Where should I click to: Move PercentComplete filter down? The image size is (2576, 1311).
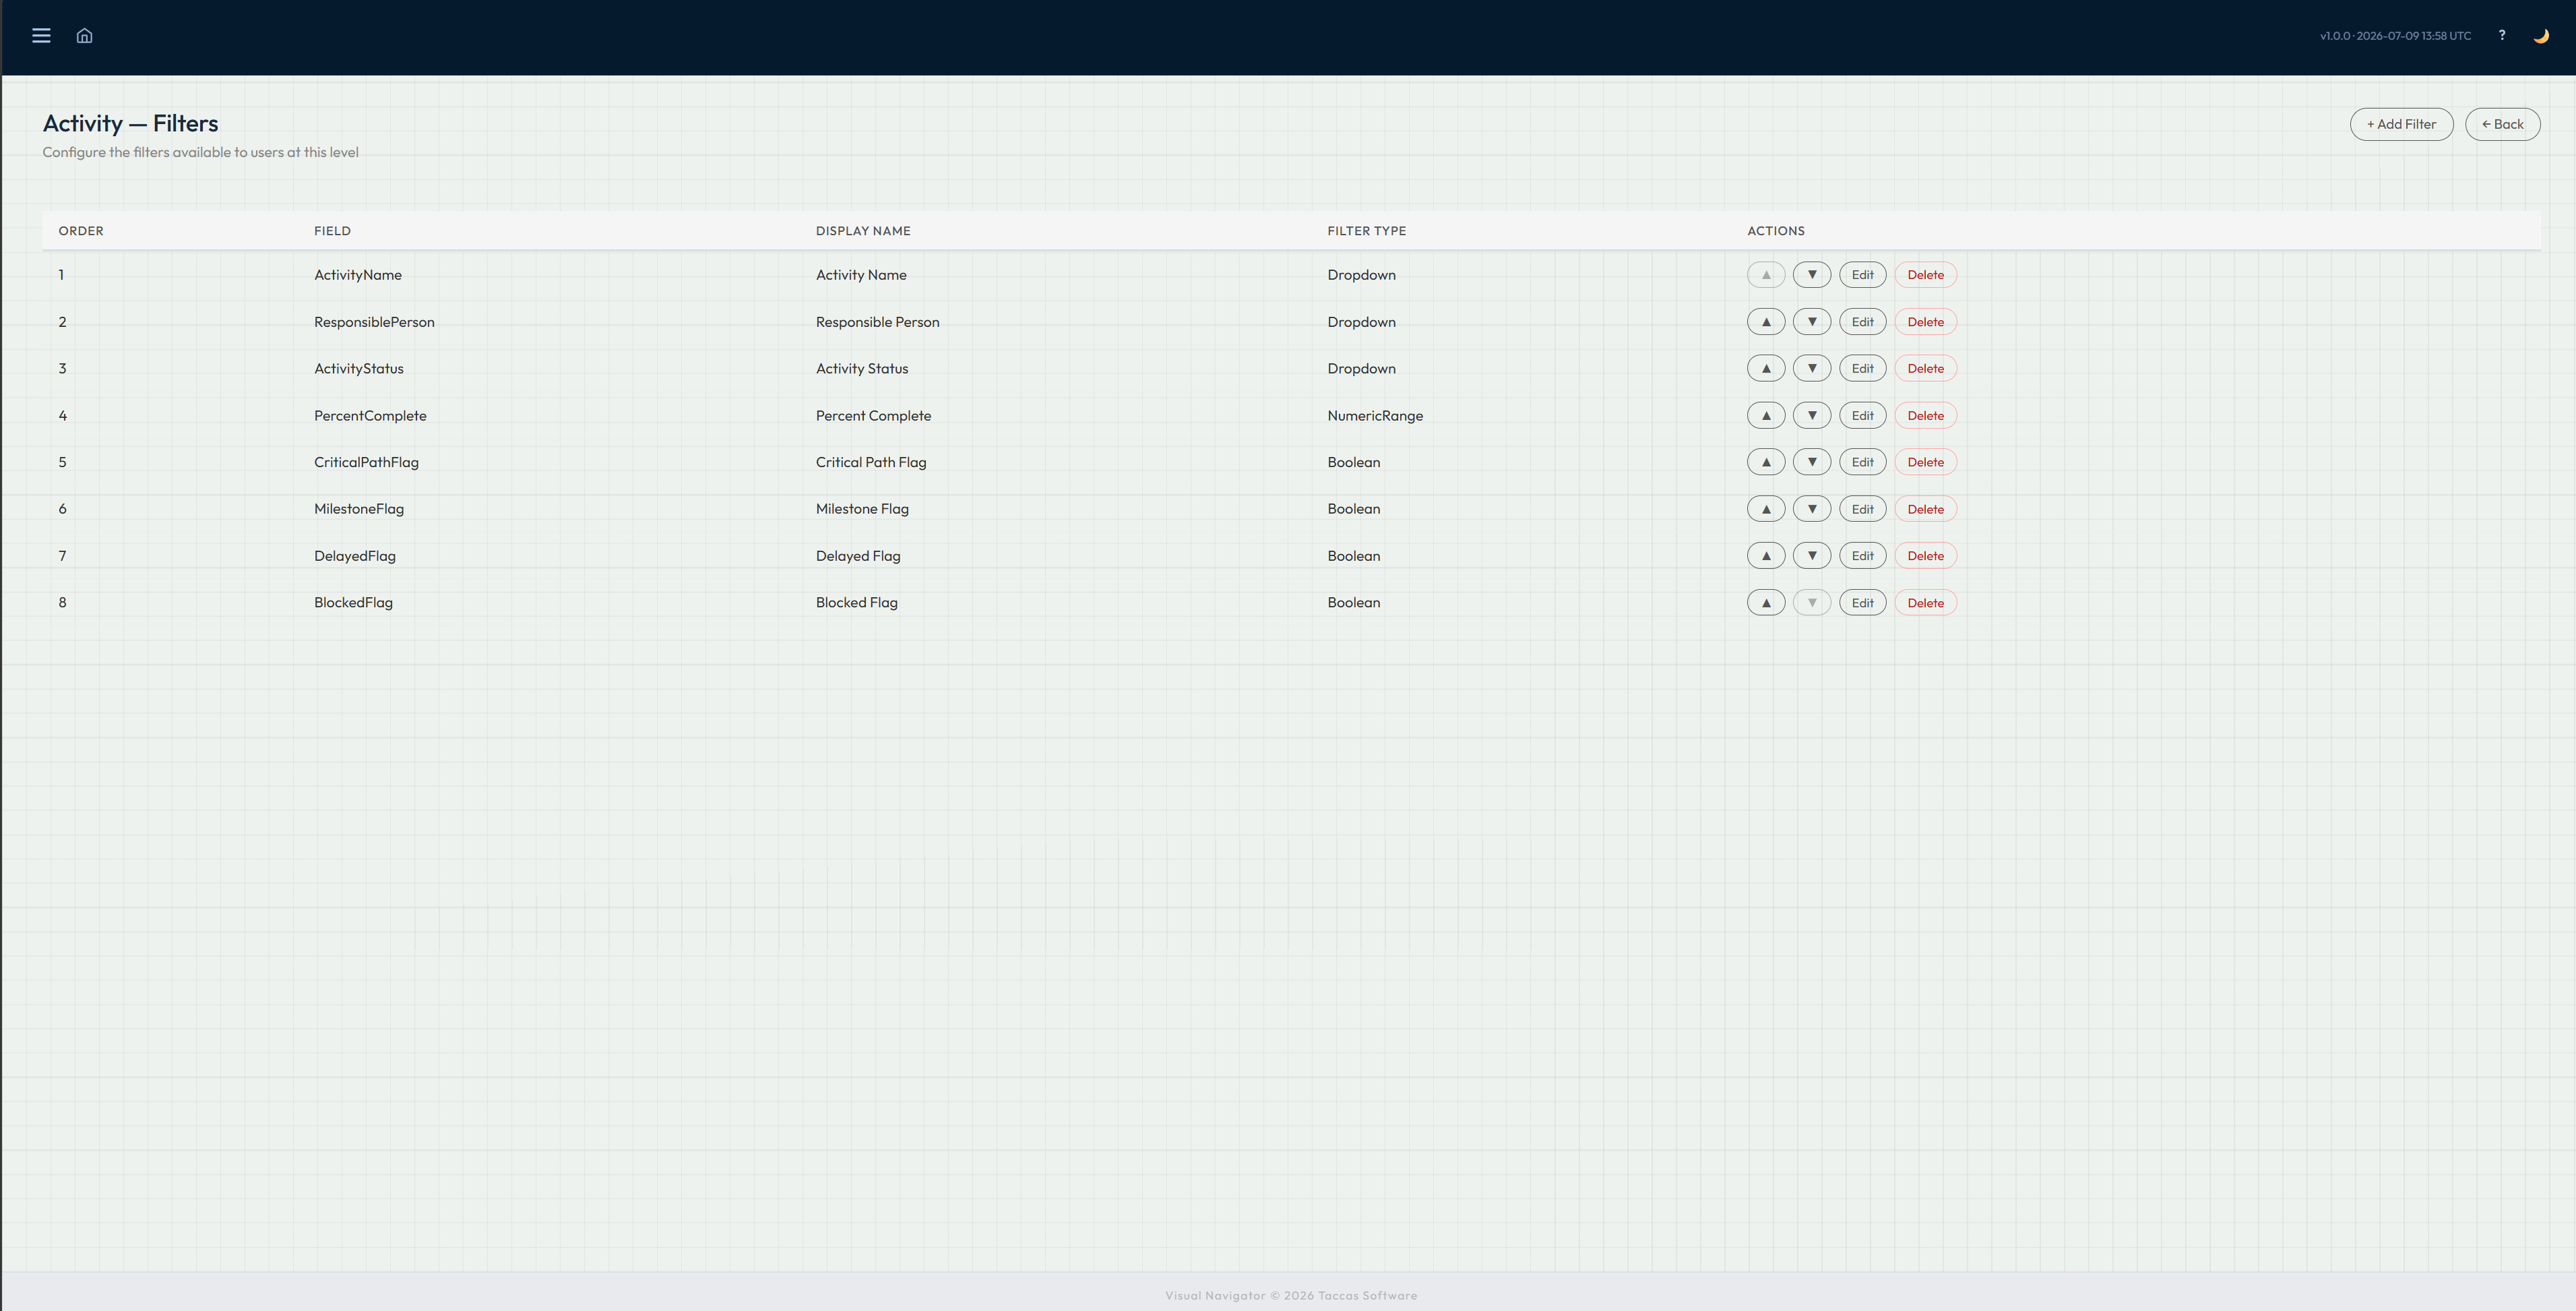[x=1811, y=415]
